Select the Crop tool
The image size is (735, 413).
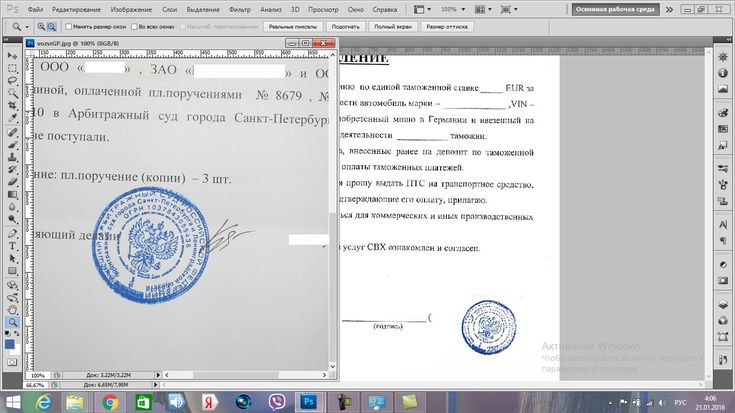(12, 106)
